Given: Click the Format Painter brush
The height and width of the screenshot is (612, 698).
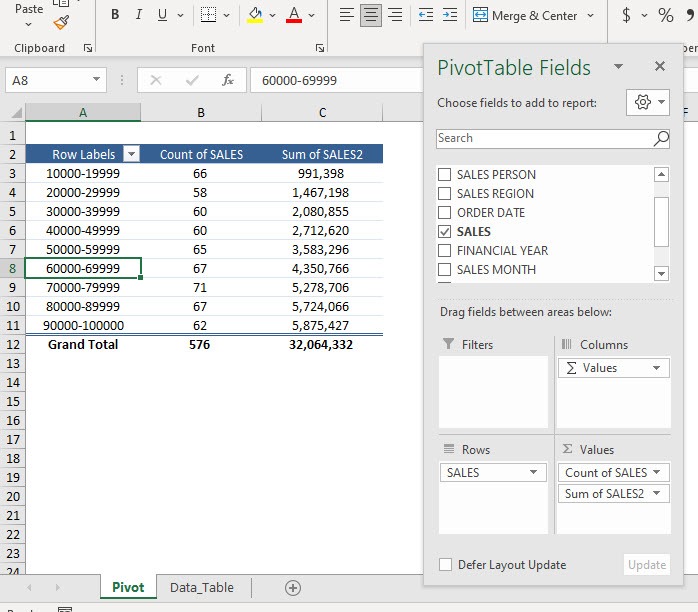Looking at the screenshot, I should click(x=61, y=22).
